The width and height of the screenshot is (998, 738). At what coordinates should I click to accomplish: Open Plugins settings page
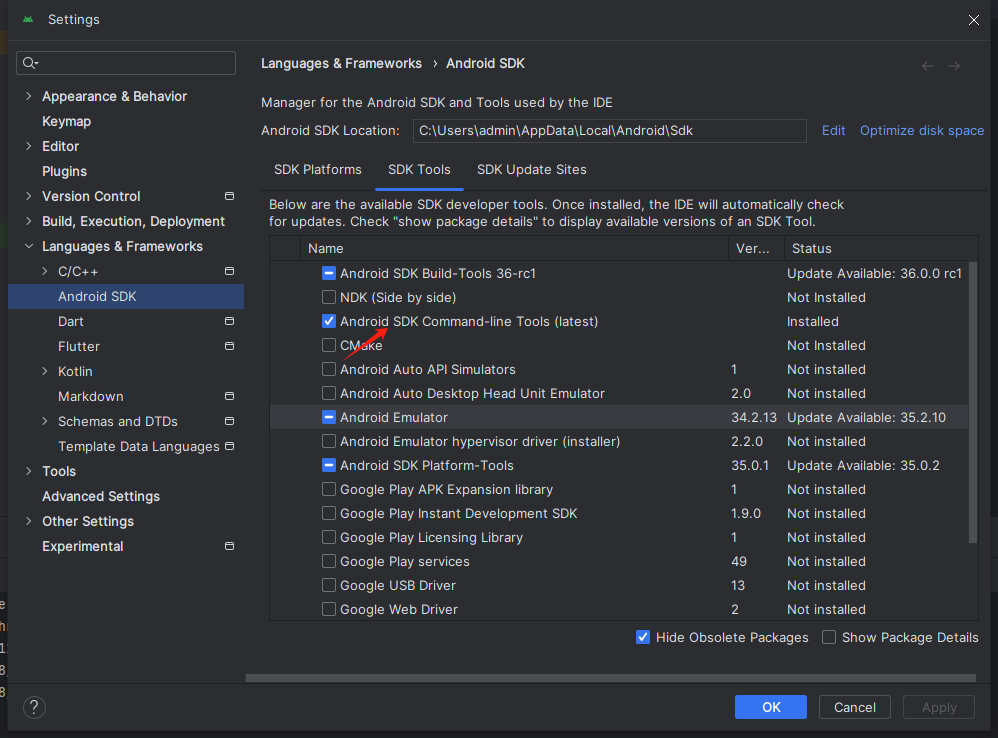click(x=64, y=171)
